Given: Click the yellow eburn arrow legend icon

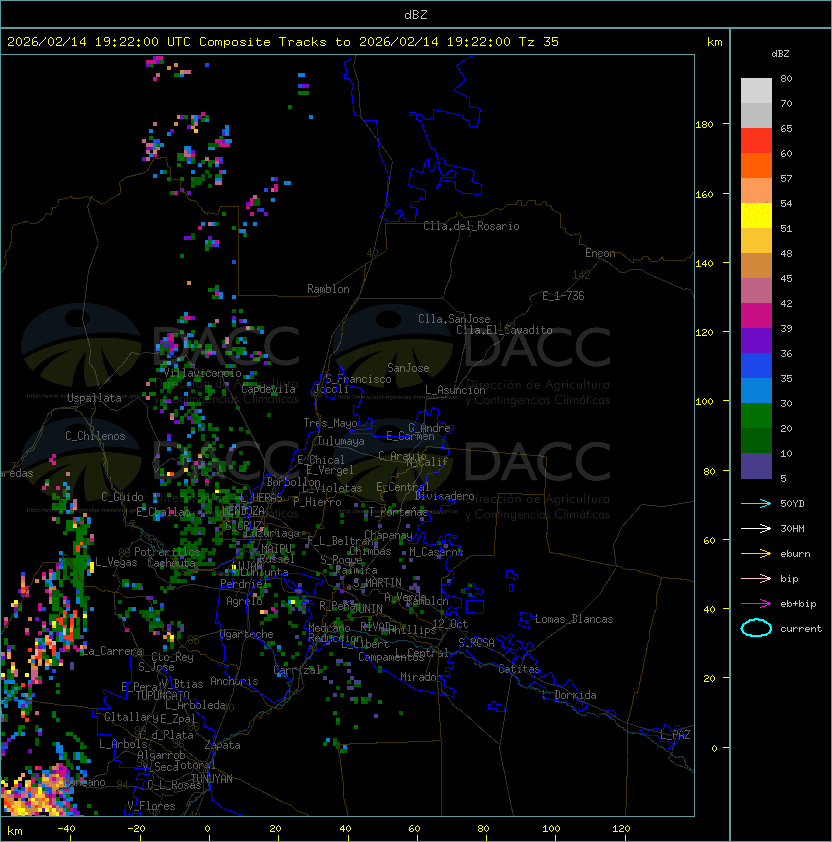Looking at the screenshot, I should 756,553.
